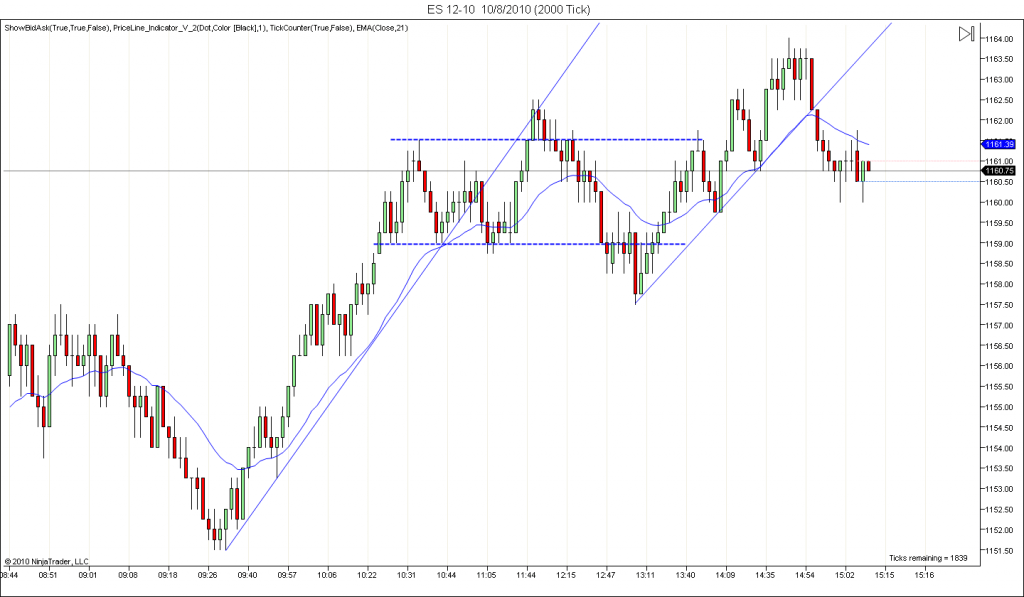
Task: Click the black 1160.75 last price marker
Action: point(999,170)
